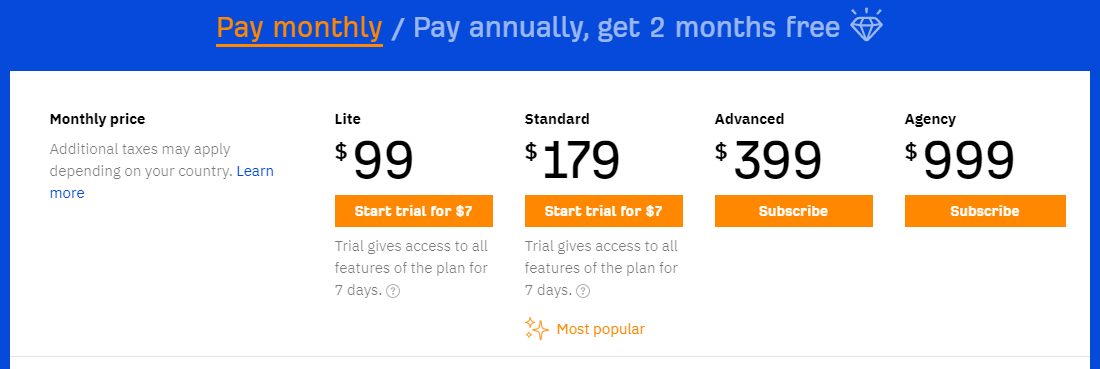Click the $999 Agency price
1100x369 pixels.
tap(960, 160)
